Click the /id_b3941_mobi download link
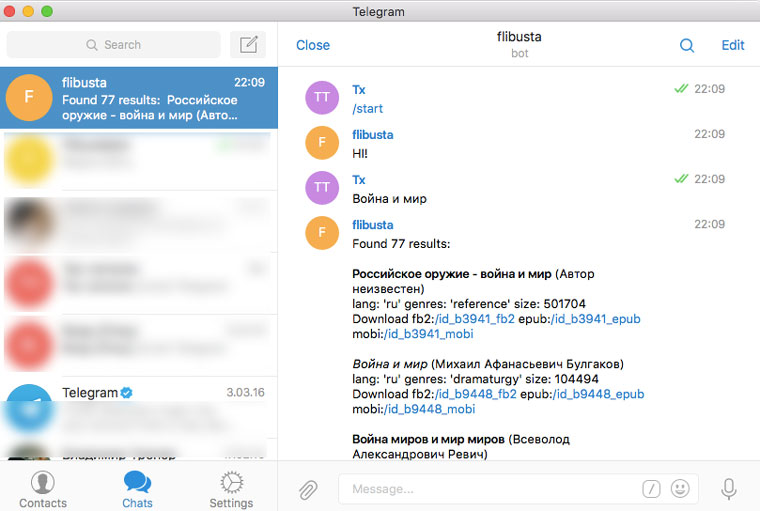The image size is (760, 511). (428, 334)
